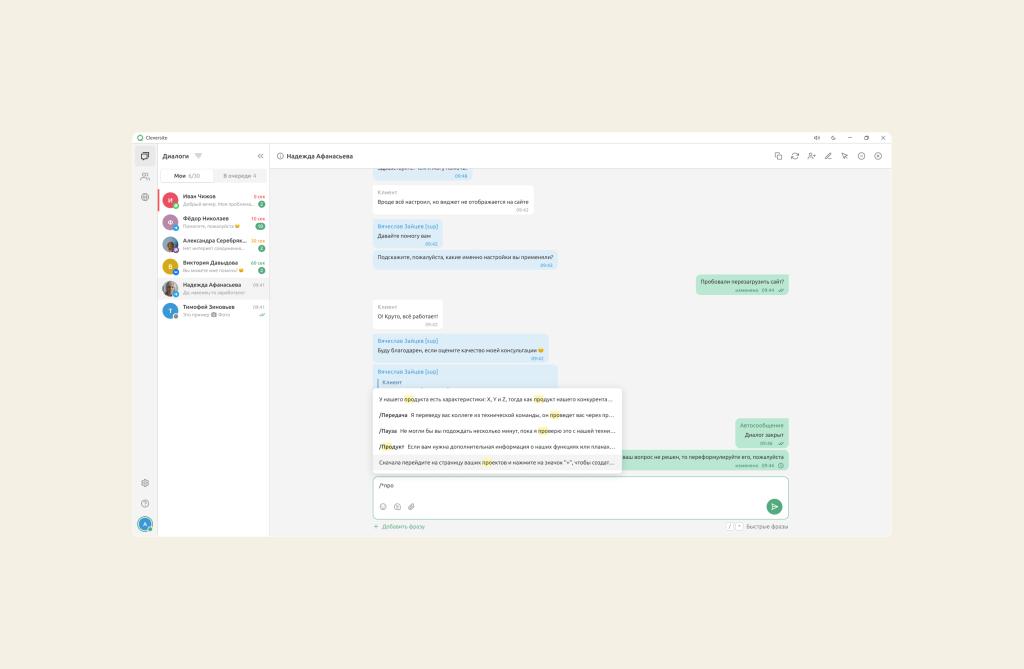Click the pencil edit icon in chat header

click(828, 156)
